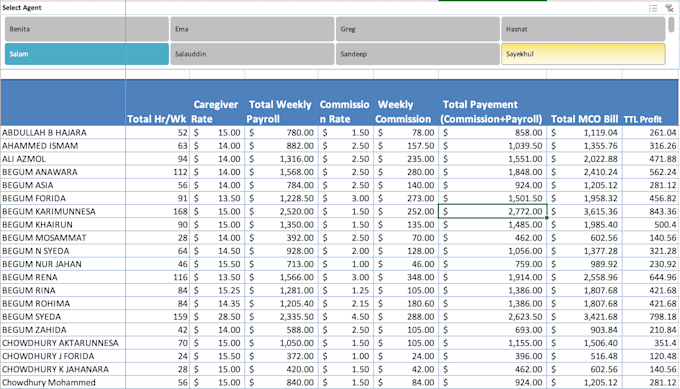Select the BEGUM ASIA name cell
The height and width of the screenshot is (389, 680).
coord(63,185)
